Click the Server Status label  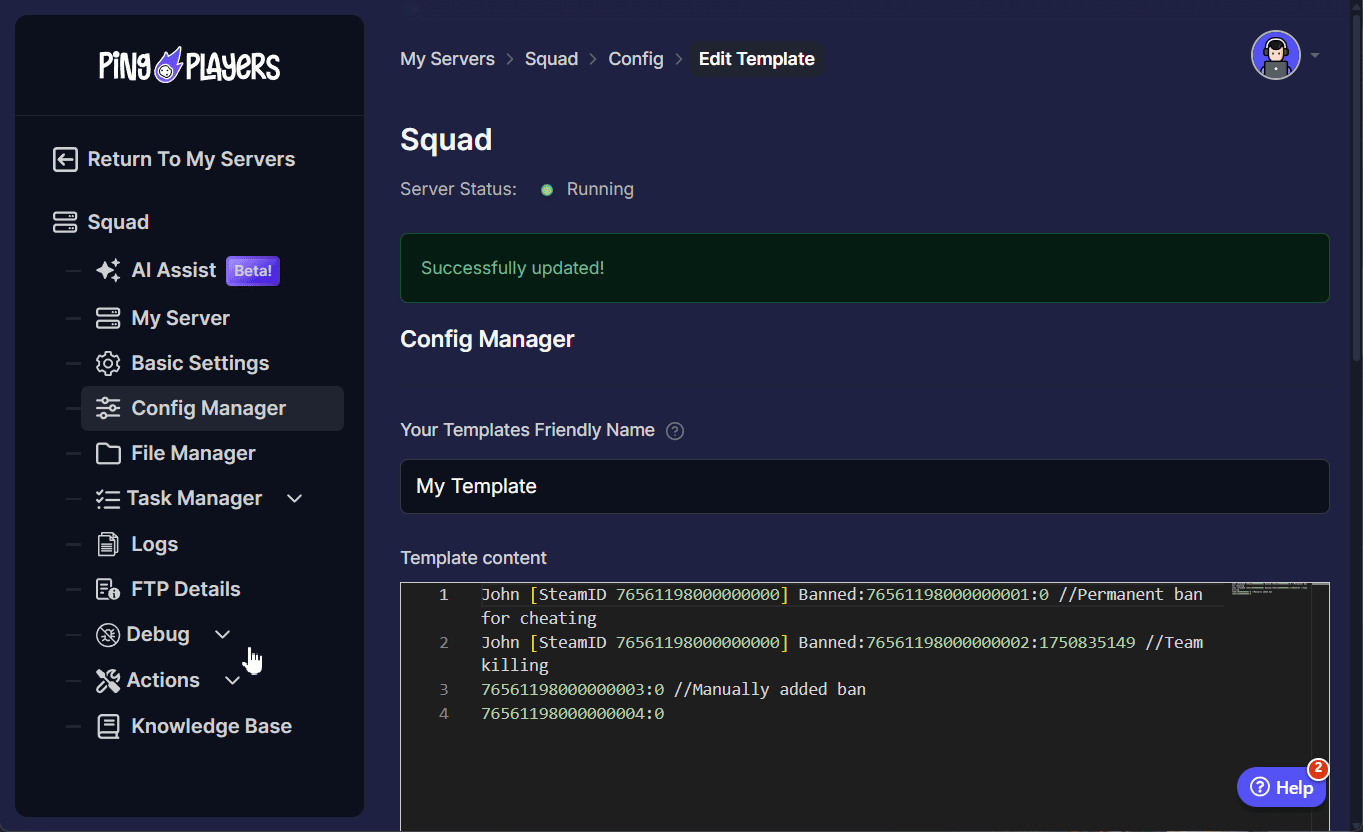click(x=458, y=189)
